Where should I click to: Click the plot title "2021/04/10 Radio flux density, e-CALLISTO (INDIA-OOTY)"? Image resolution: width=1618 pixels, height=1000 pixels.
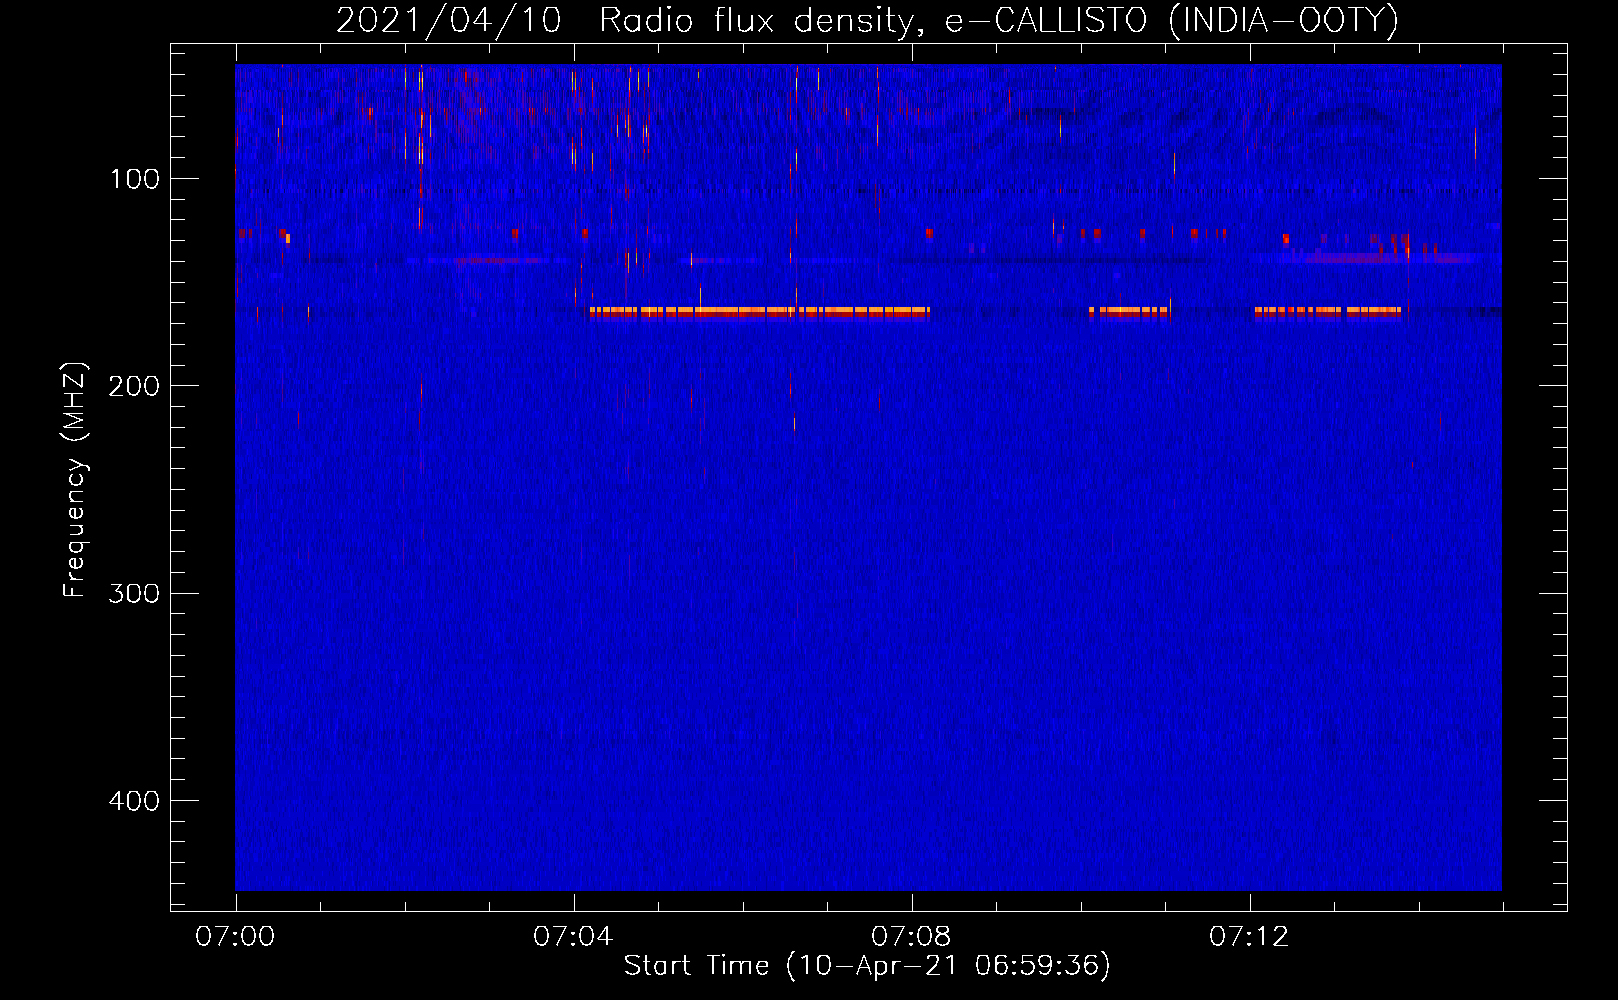coord(867,20)
